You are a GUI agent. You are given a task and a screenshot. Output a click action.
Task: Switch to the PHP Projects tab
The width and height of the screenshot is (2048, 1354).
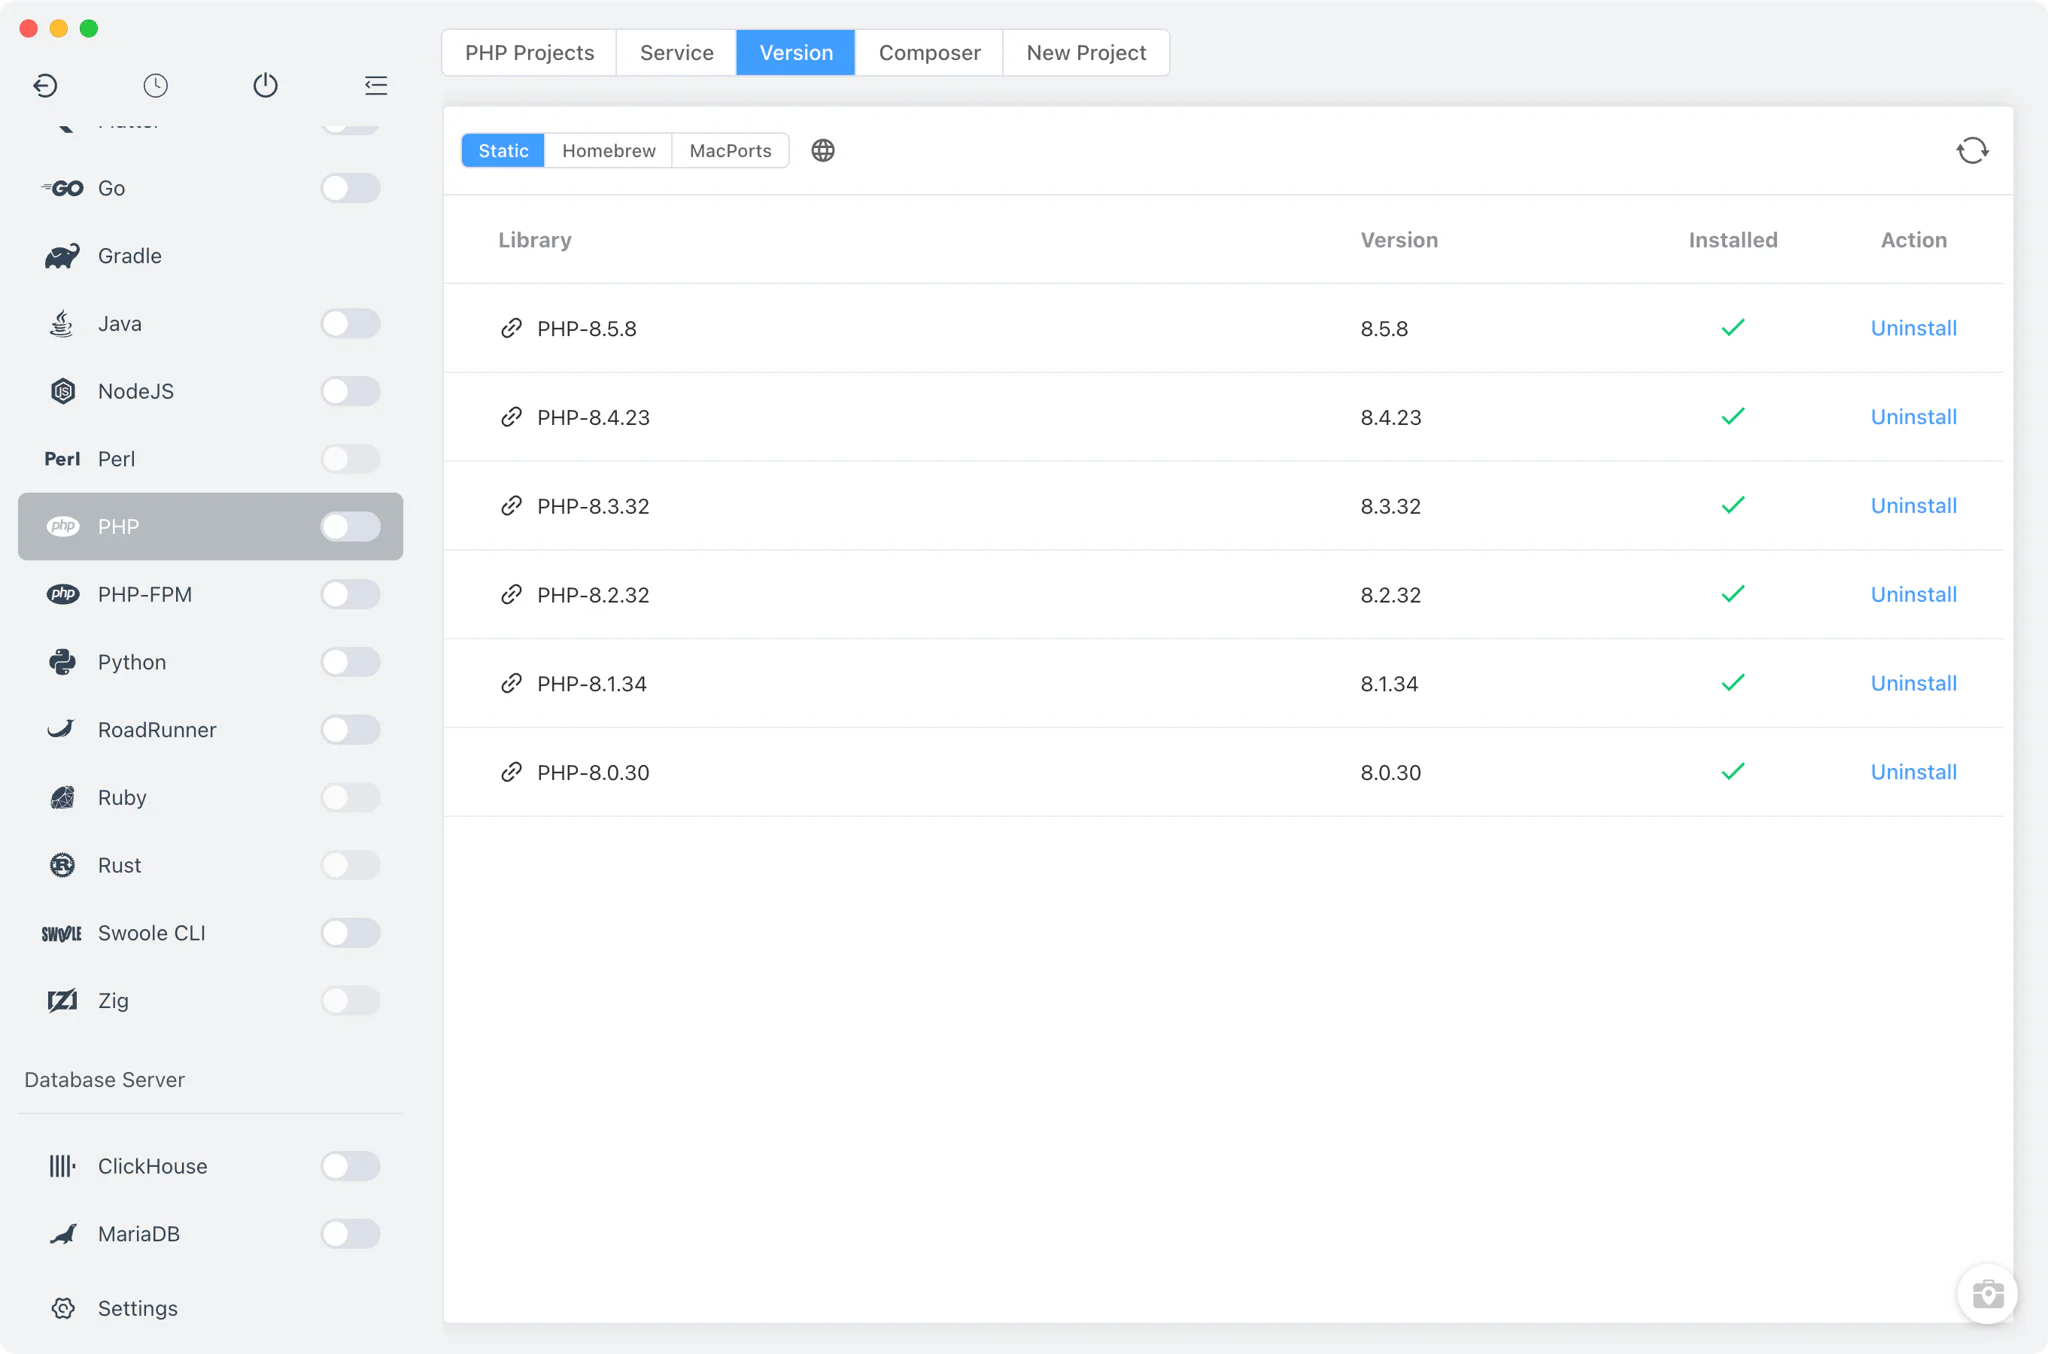[529, 52]
